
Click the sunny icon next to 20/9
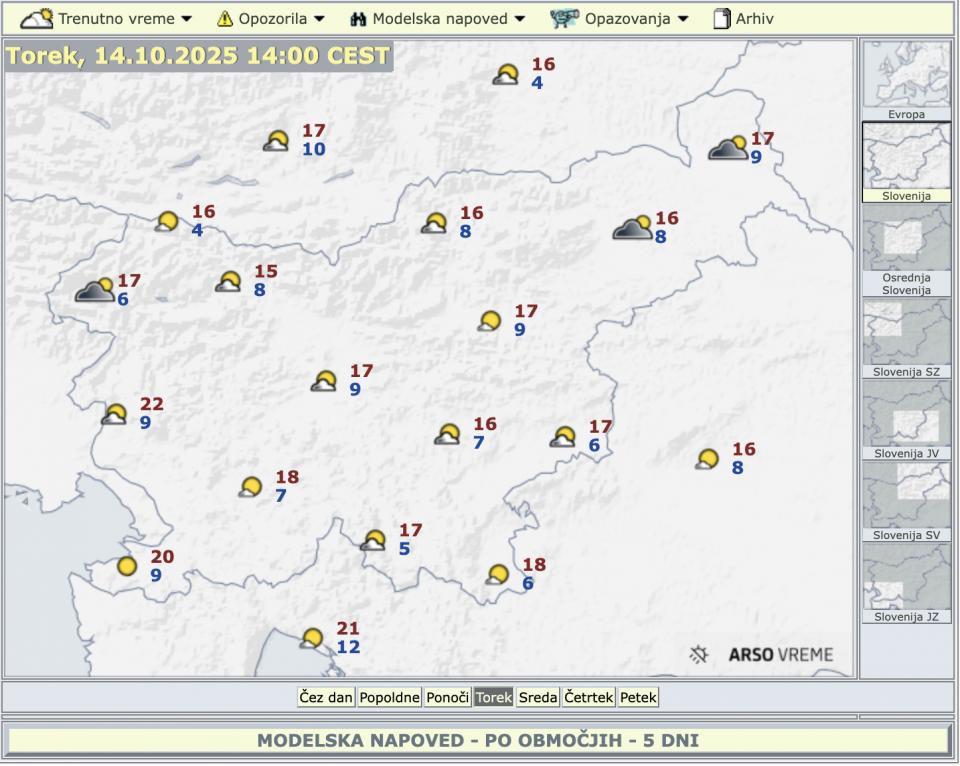click(x=127, y=566)
